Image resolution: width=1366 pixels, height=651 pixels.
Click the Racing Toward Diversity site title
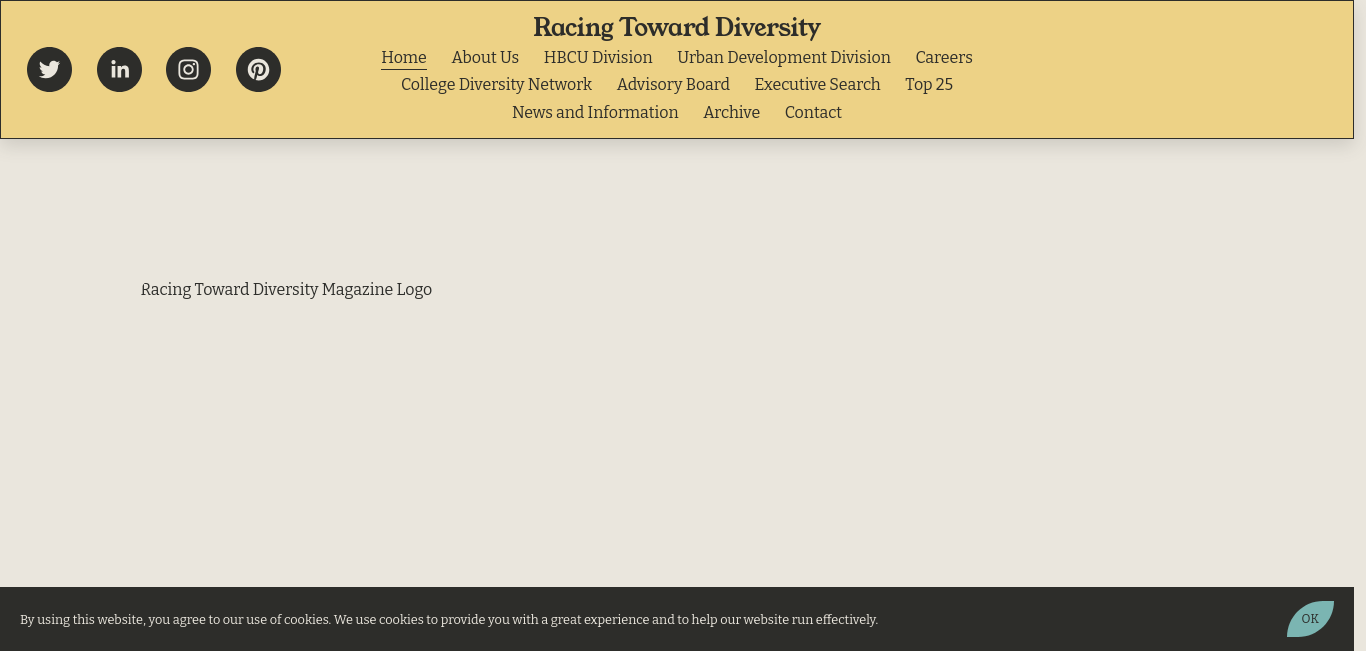677,27
